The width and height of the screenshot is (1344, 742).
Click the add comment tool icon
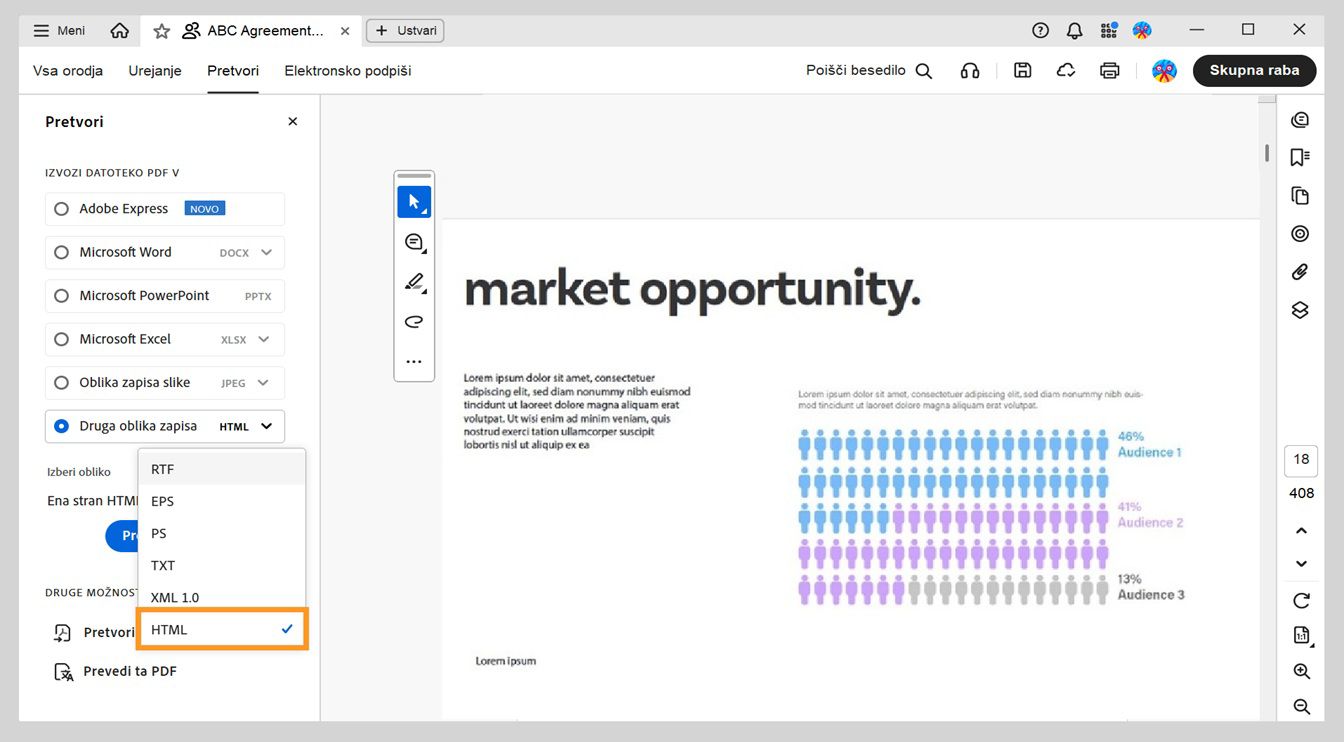click(x=414, y=242)
